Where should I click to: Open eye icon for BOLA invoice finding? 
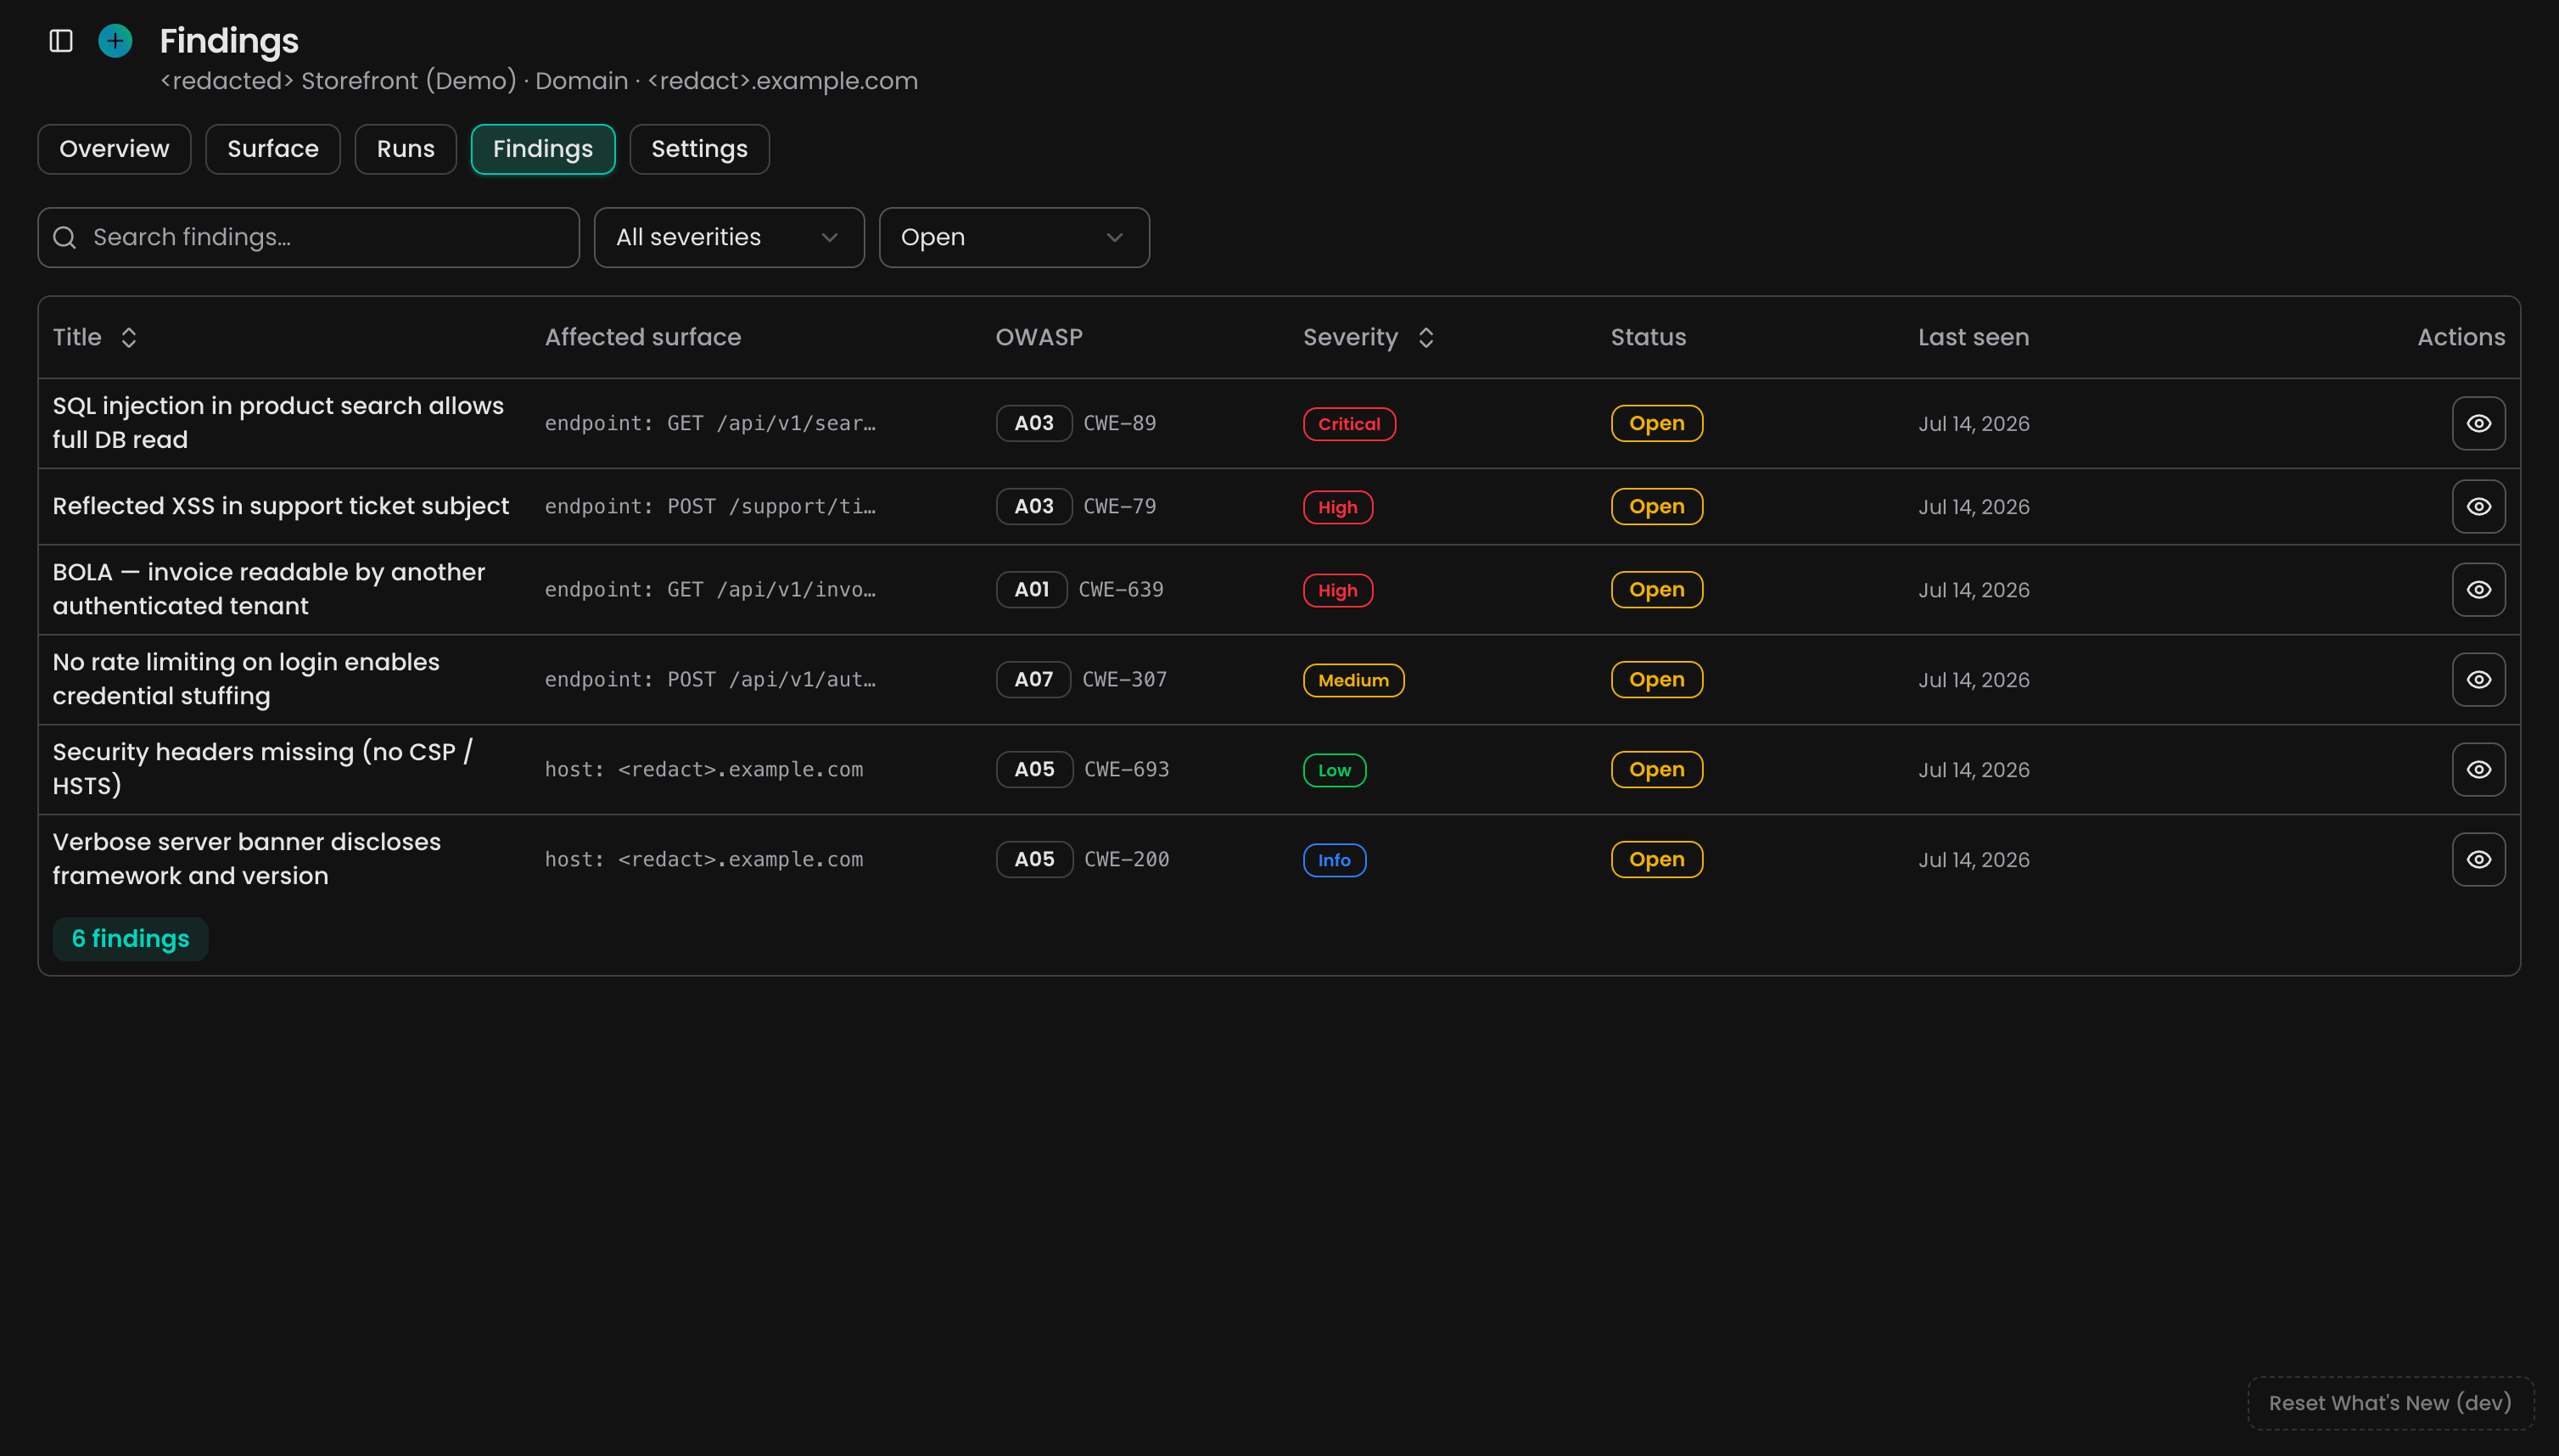pos(2478,589)
